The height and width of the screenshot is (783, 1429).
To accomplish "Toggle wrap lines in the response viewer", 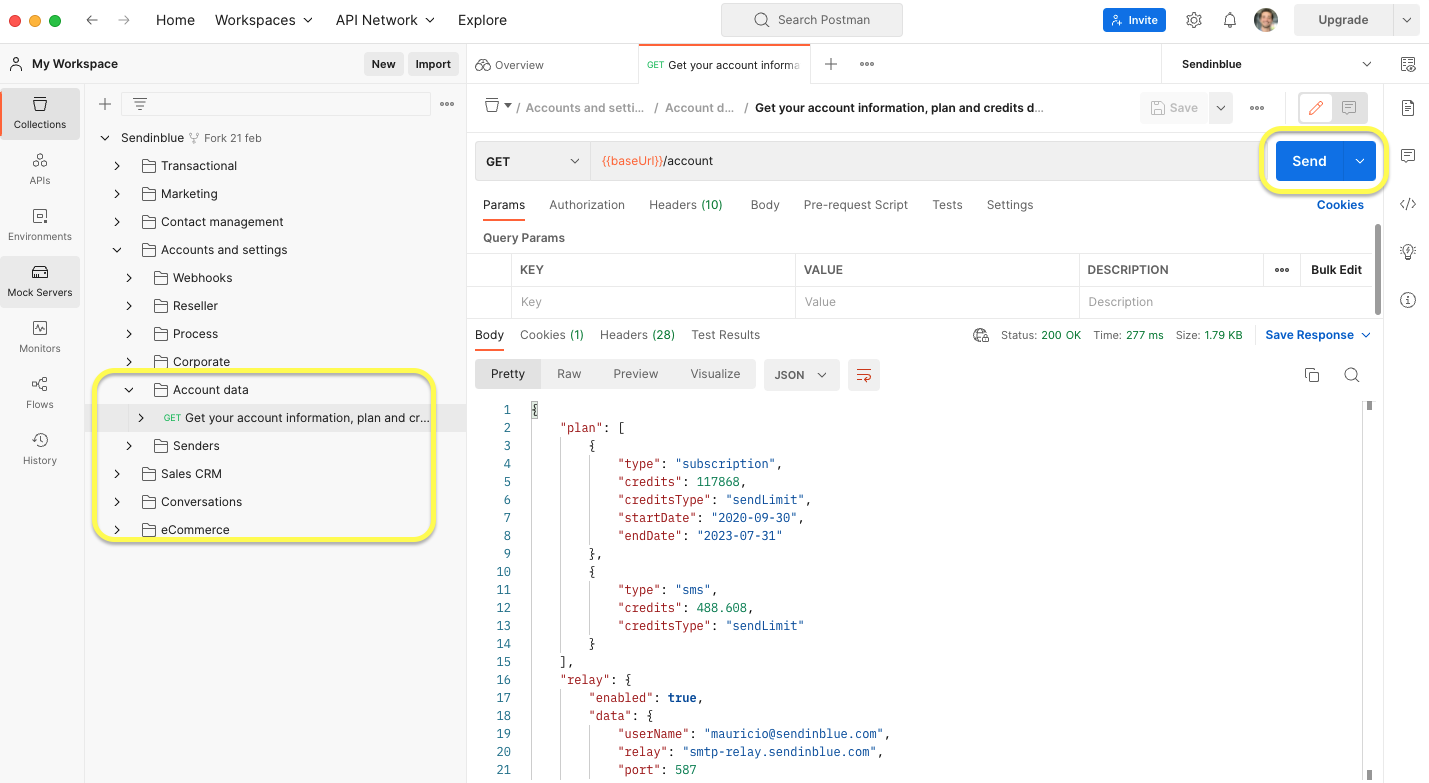I will coord(864,374).
